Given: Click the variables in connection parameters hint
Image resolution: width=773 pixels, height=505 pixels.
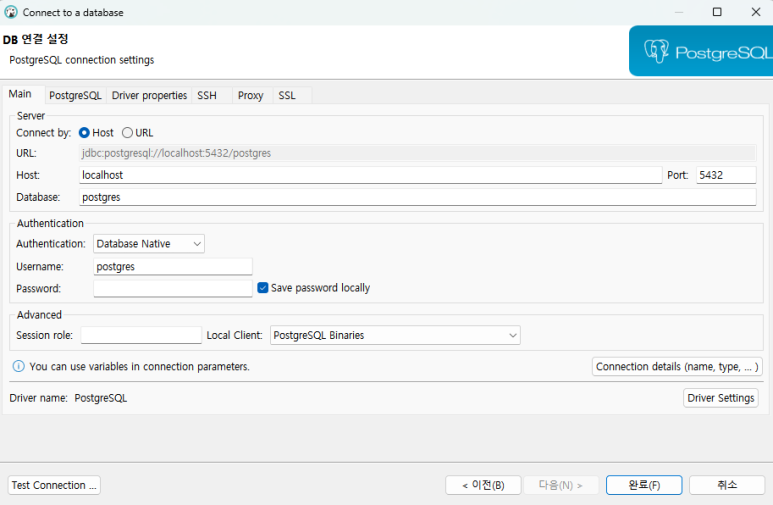Looking at the screenshot, I should (x=140, y=366).
